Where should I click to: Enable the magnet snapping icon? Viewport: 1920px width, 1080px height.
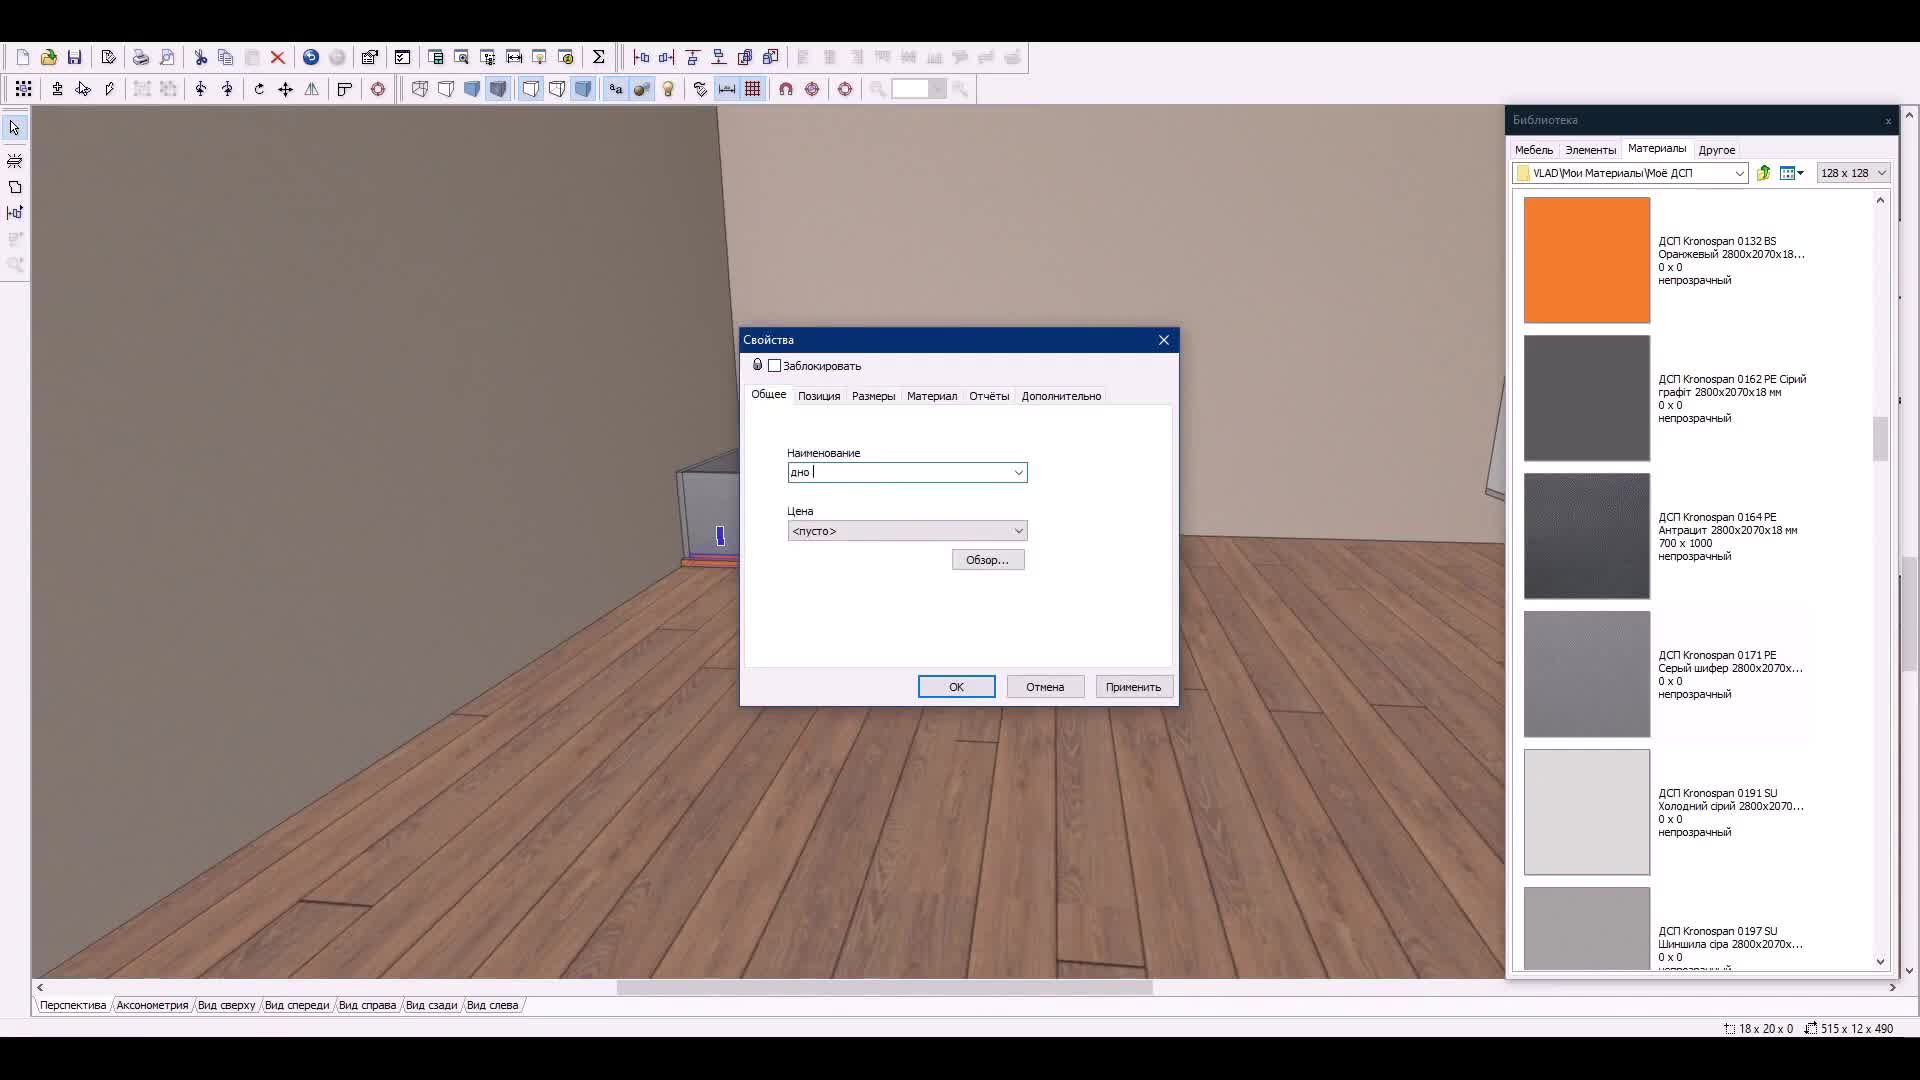[786, 89]
